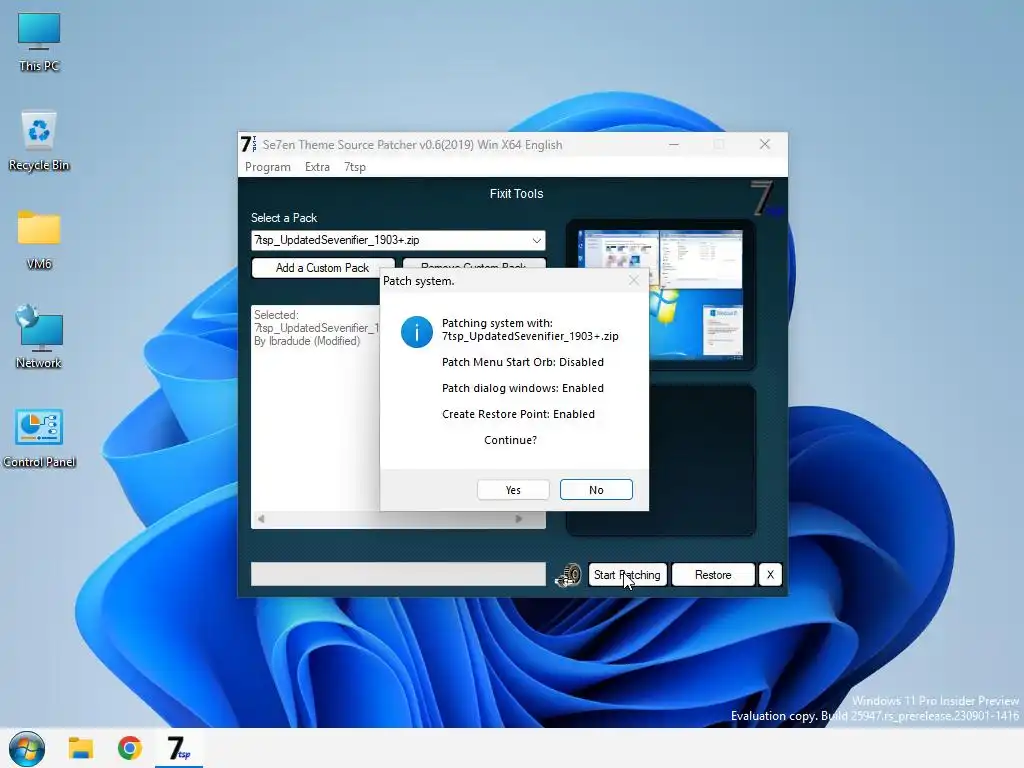Click 'Patch dialog windows: Enabled' text
The image size is (1024, 768).
(522, 388)
